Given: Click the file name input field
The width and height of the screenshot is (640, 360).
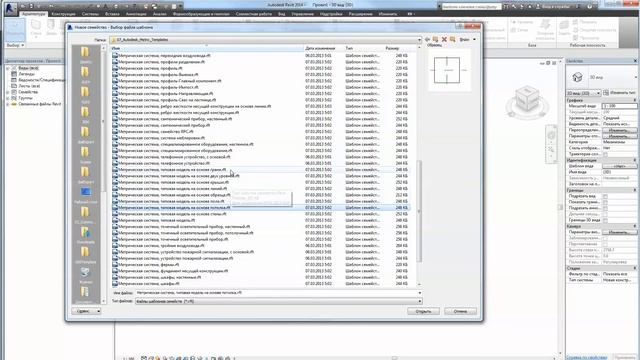Looking at the screenshot, I should click(276, 293).
